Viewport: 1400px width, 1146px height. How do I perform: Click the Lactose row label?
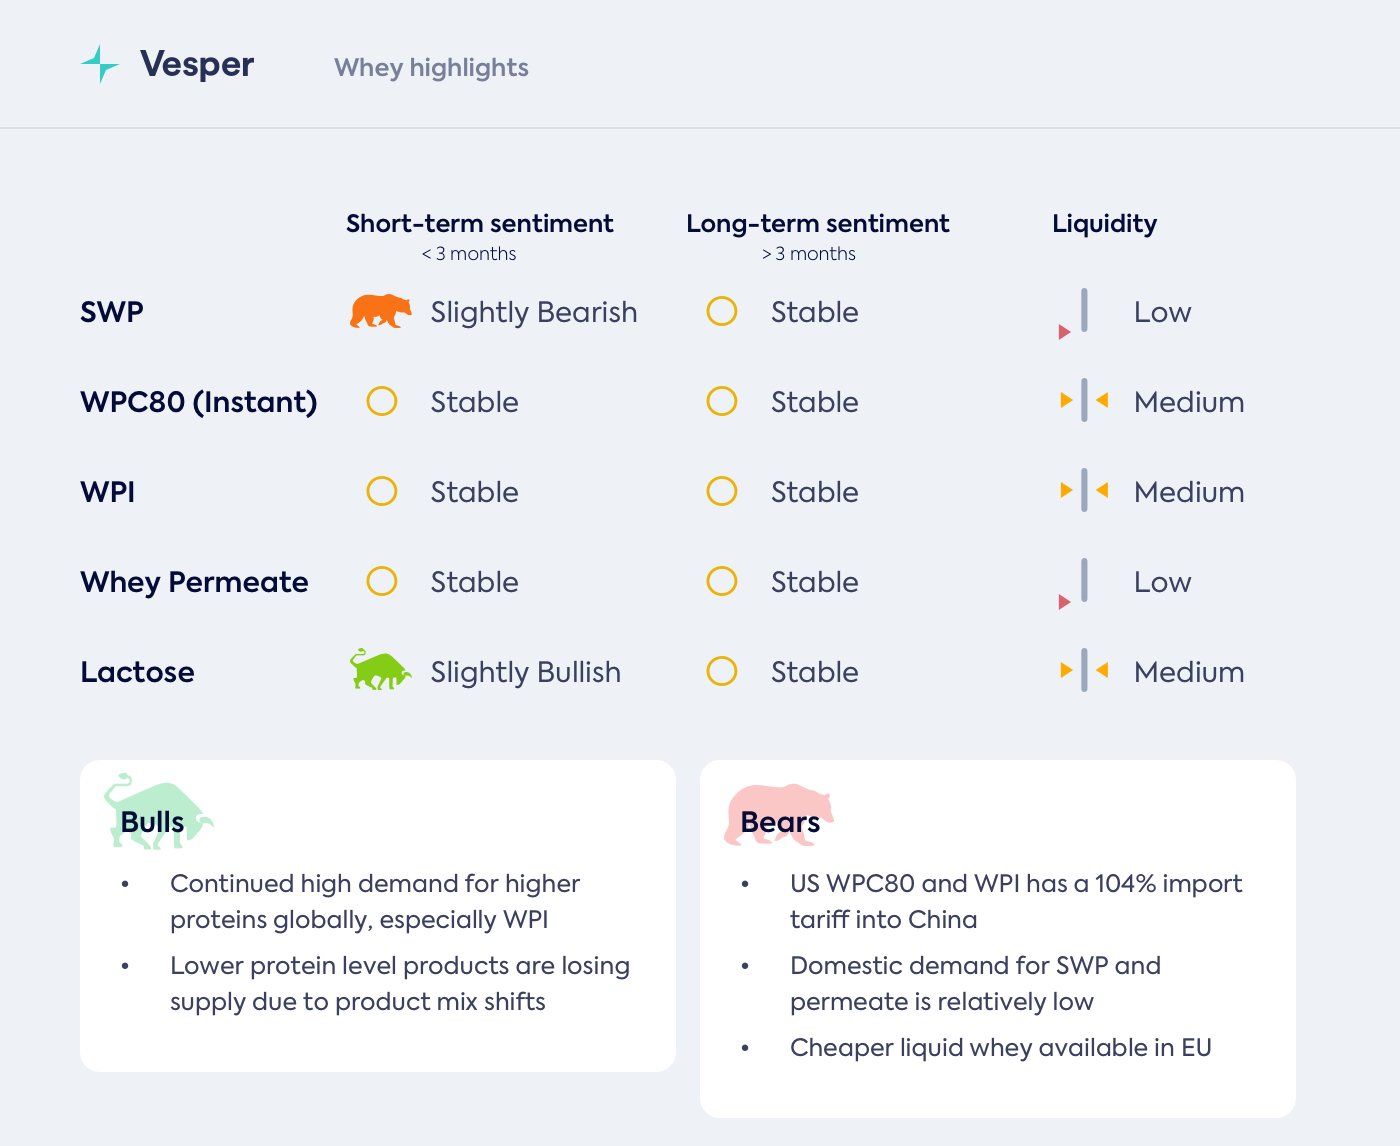coord(137,671)
